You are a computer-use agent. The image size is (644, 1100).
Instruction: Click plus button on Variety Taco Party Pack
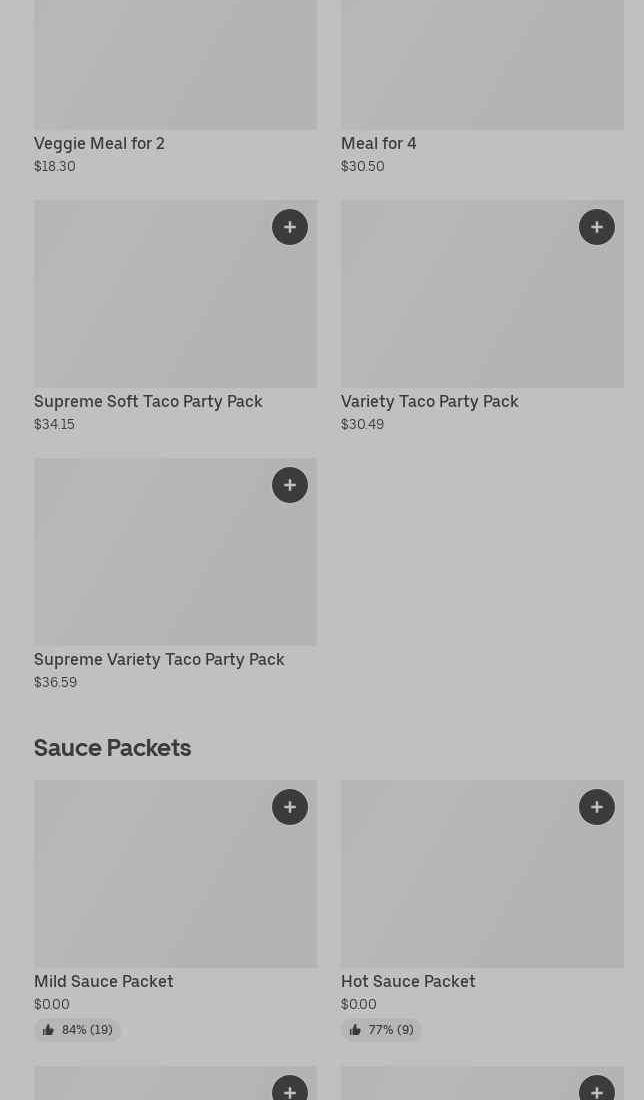tap(597, 227)
